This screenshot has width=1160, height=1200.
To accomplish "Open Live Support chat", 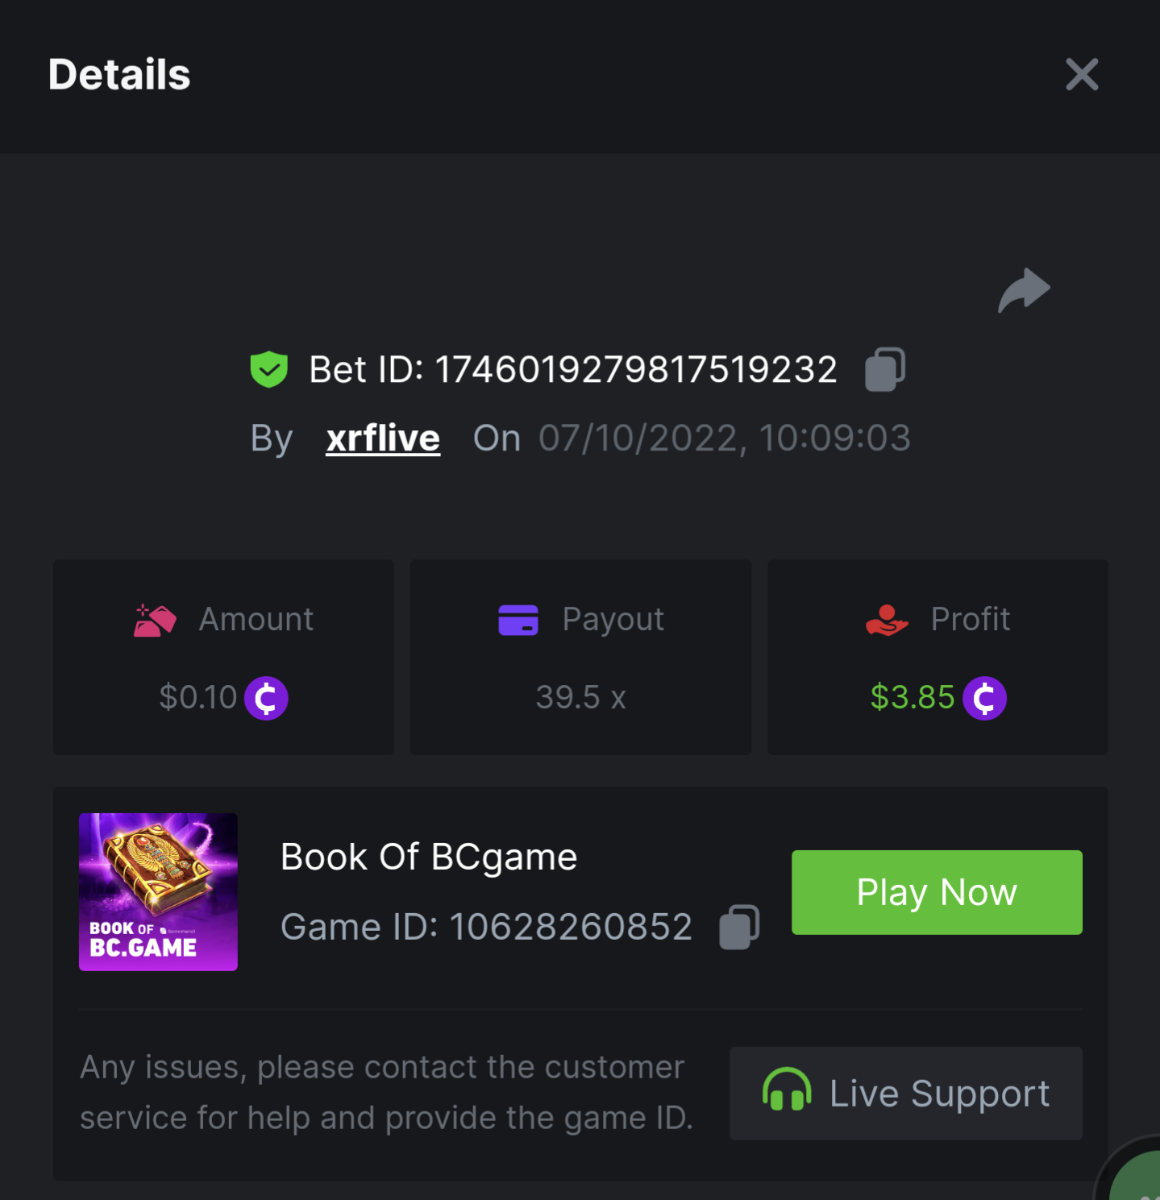I will (906, 1093).
